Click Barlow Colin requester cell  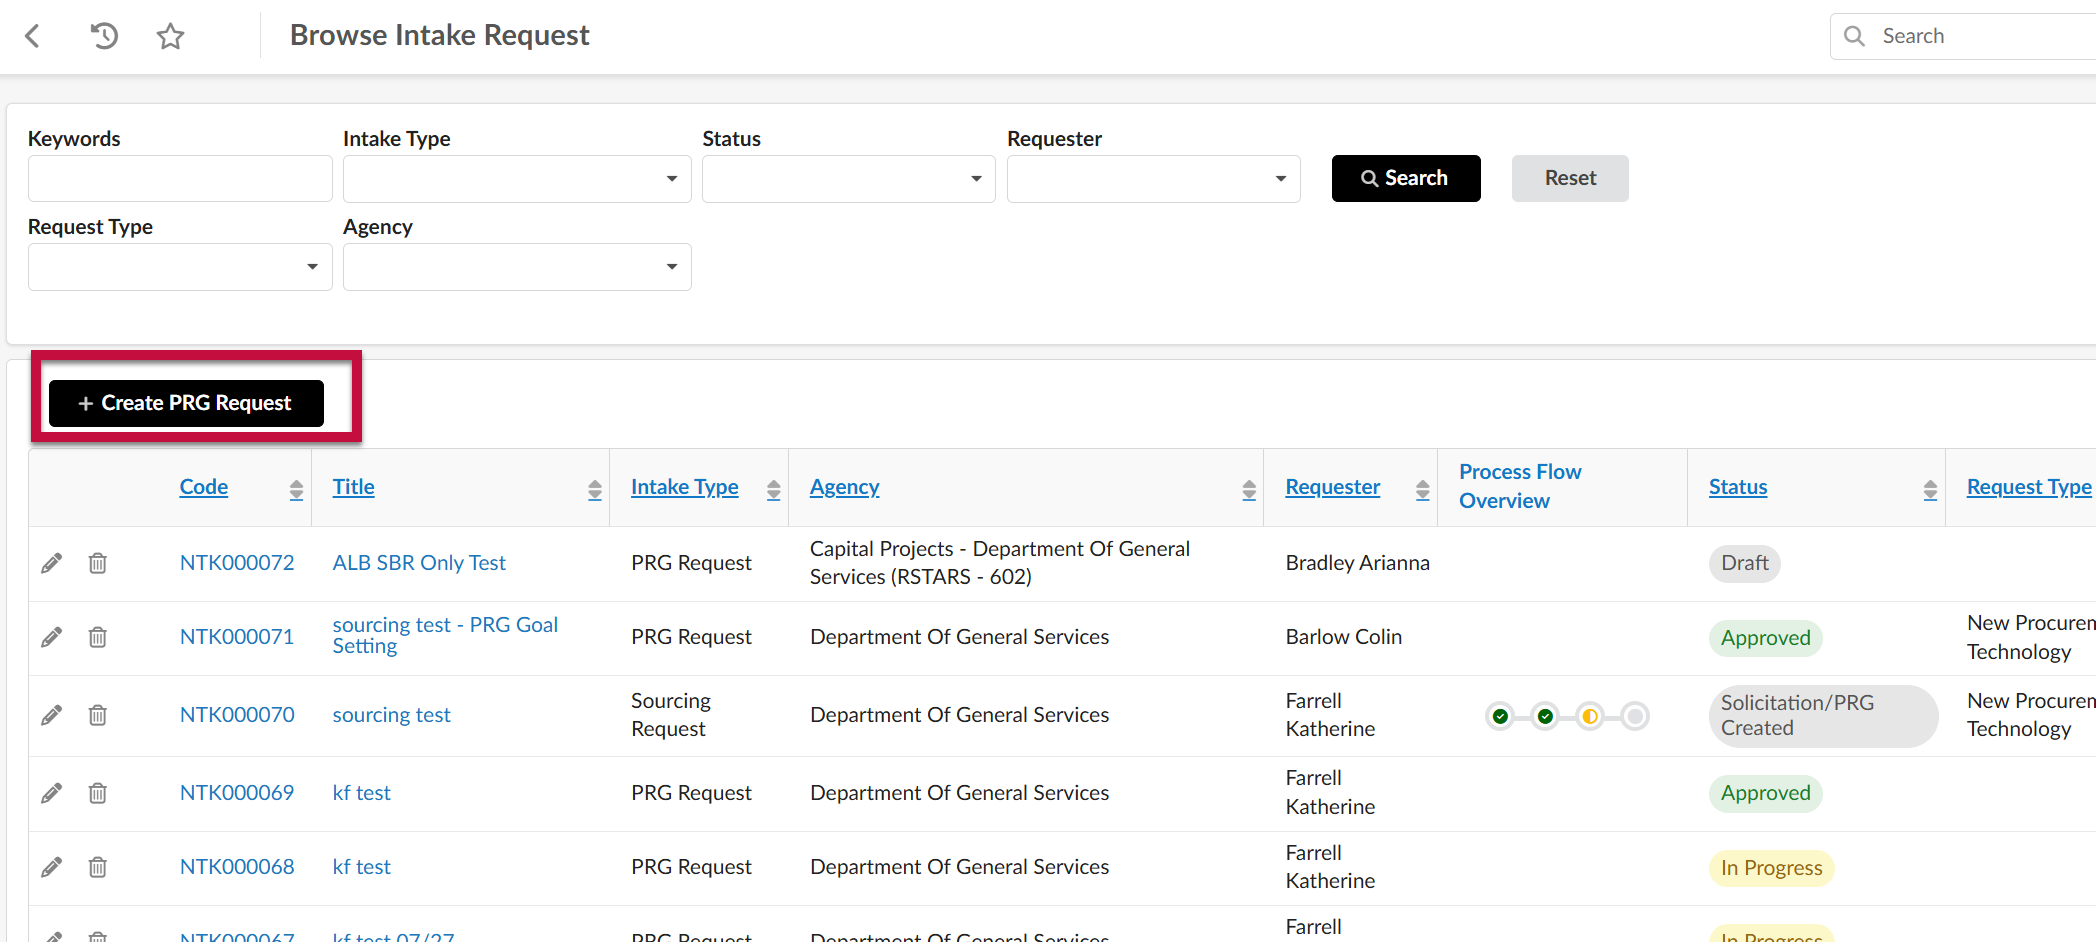pyautogui.click(x=1343, y=637)
